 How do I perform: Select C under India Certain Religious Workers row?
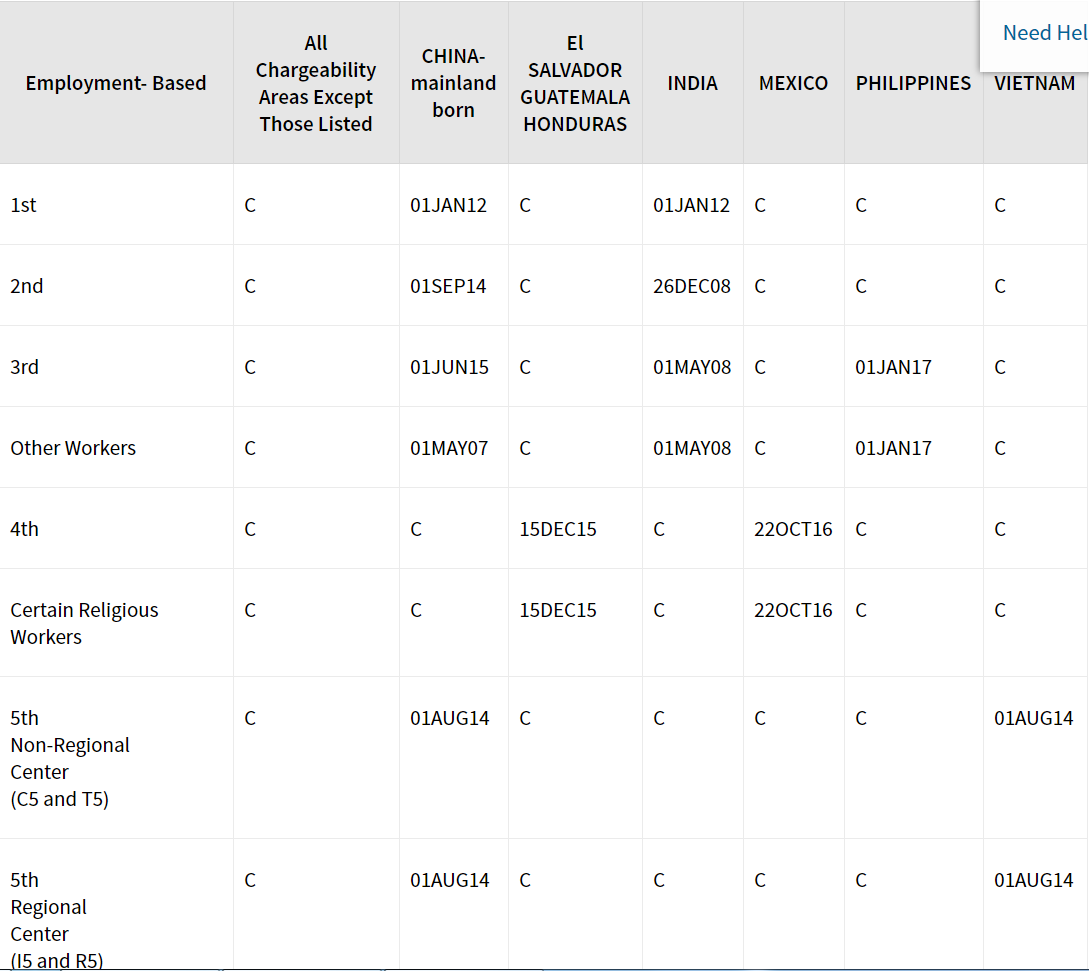tap(659, 610)
